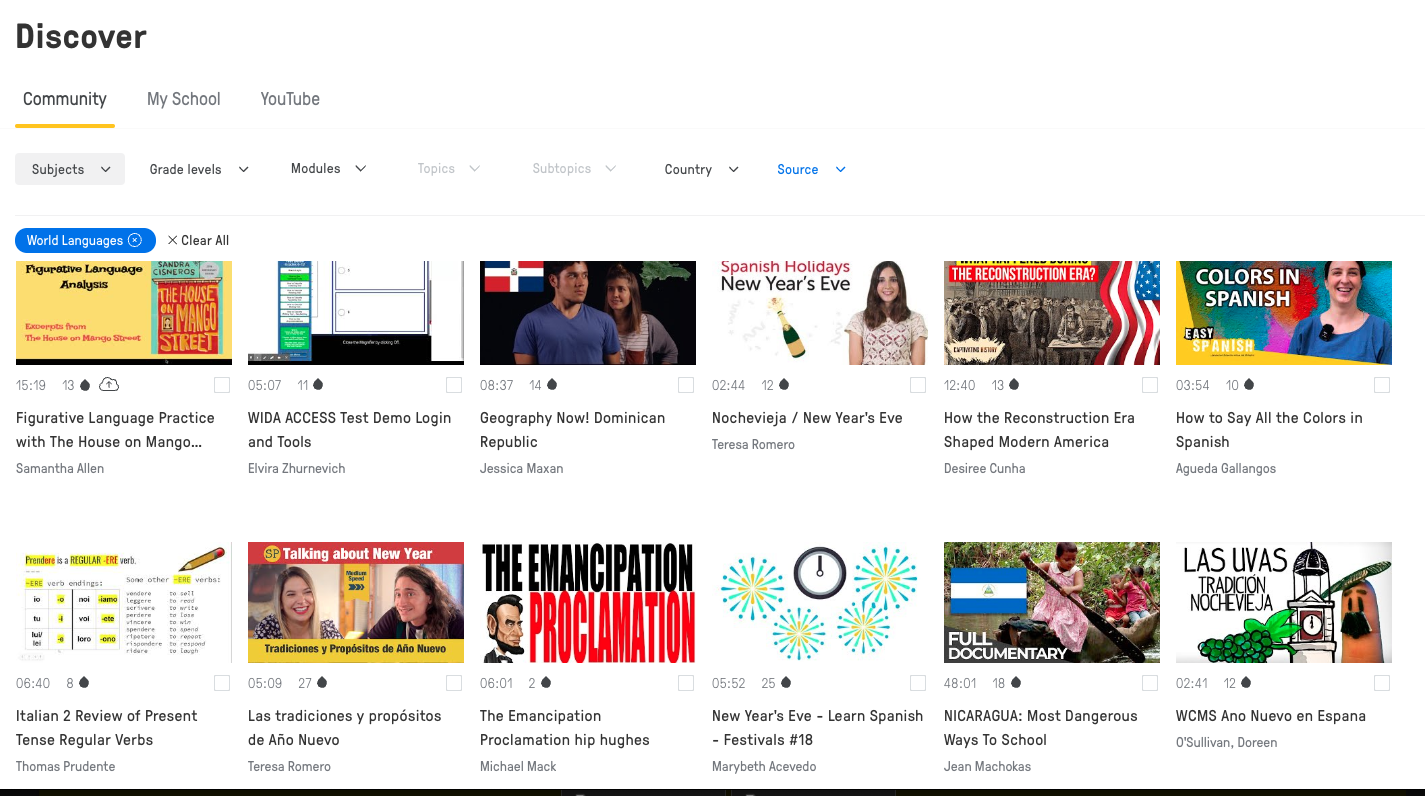Select the checkbox for the WIDA ACCESS Test Demo video
This screenshot has height=796, width=1425.
tap(454, 384)
